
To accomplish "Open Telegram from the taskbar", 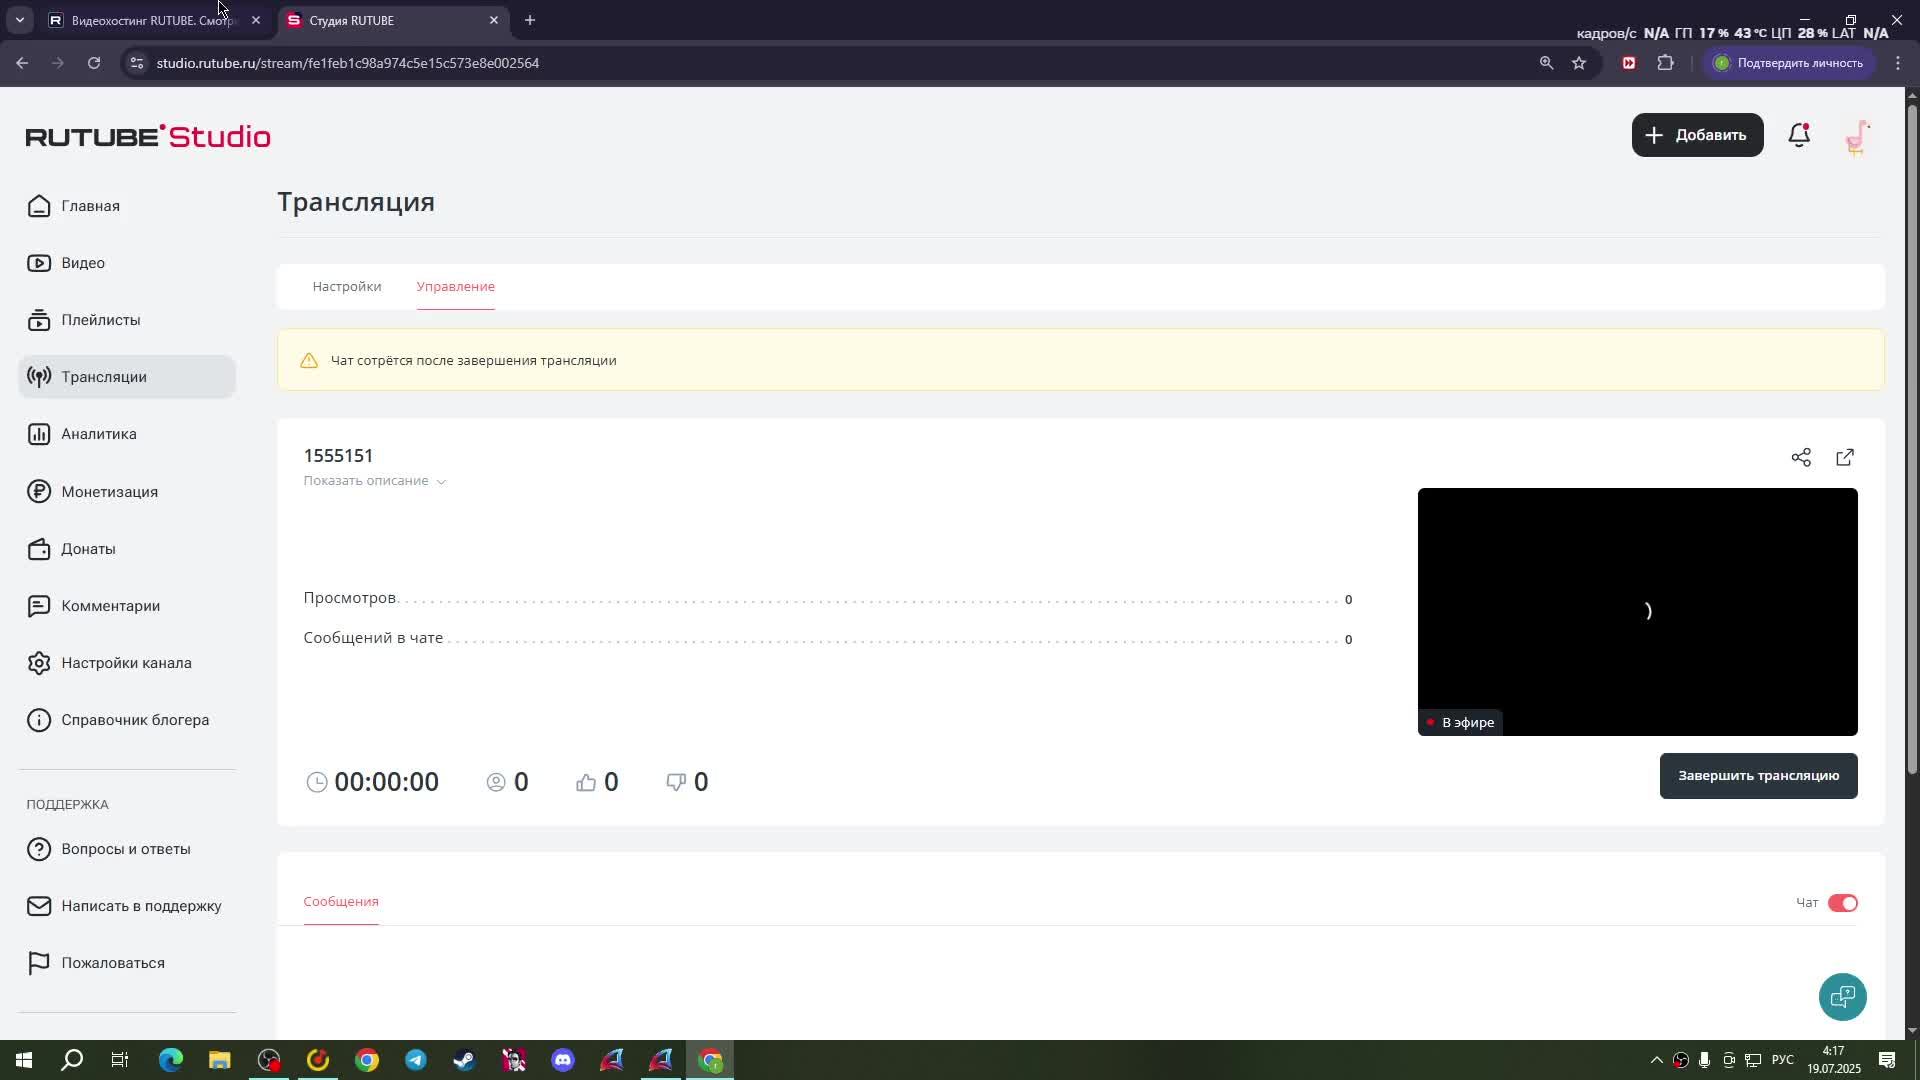I will point(416,1060).
